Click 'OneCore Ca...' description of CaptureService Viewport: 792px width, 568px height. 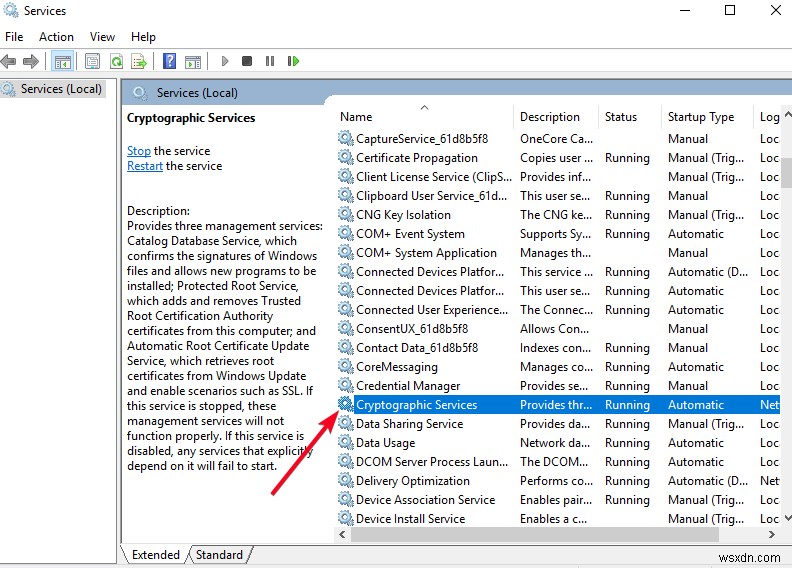point(556,138)
